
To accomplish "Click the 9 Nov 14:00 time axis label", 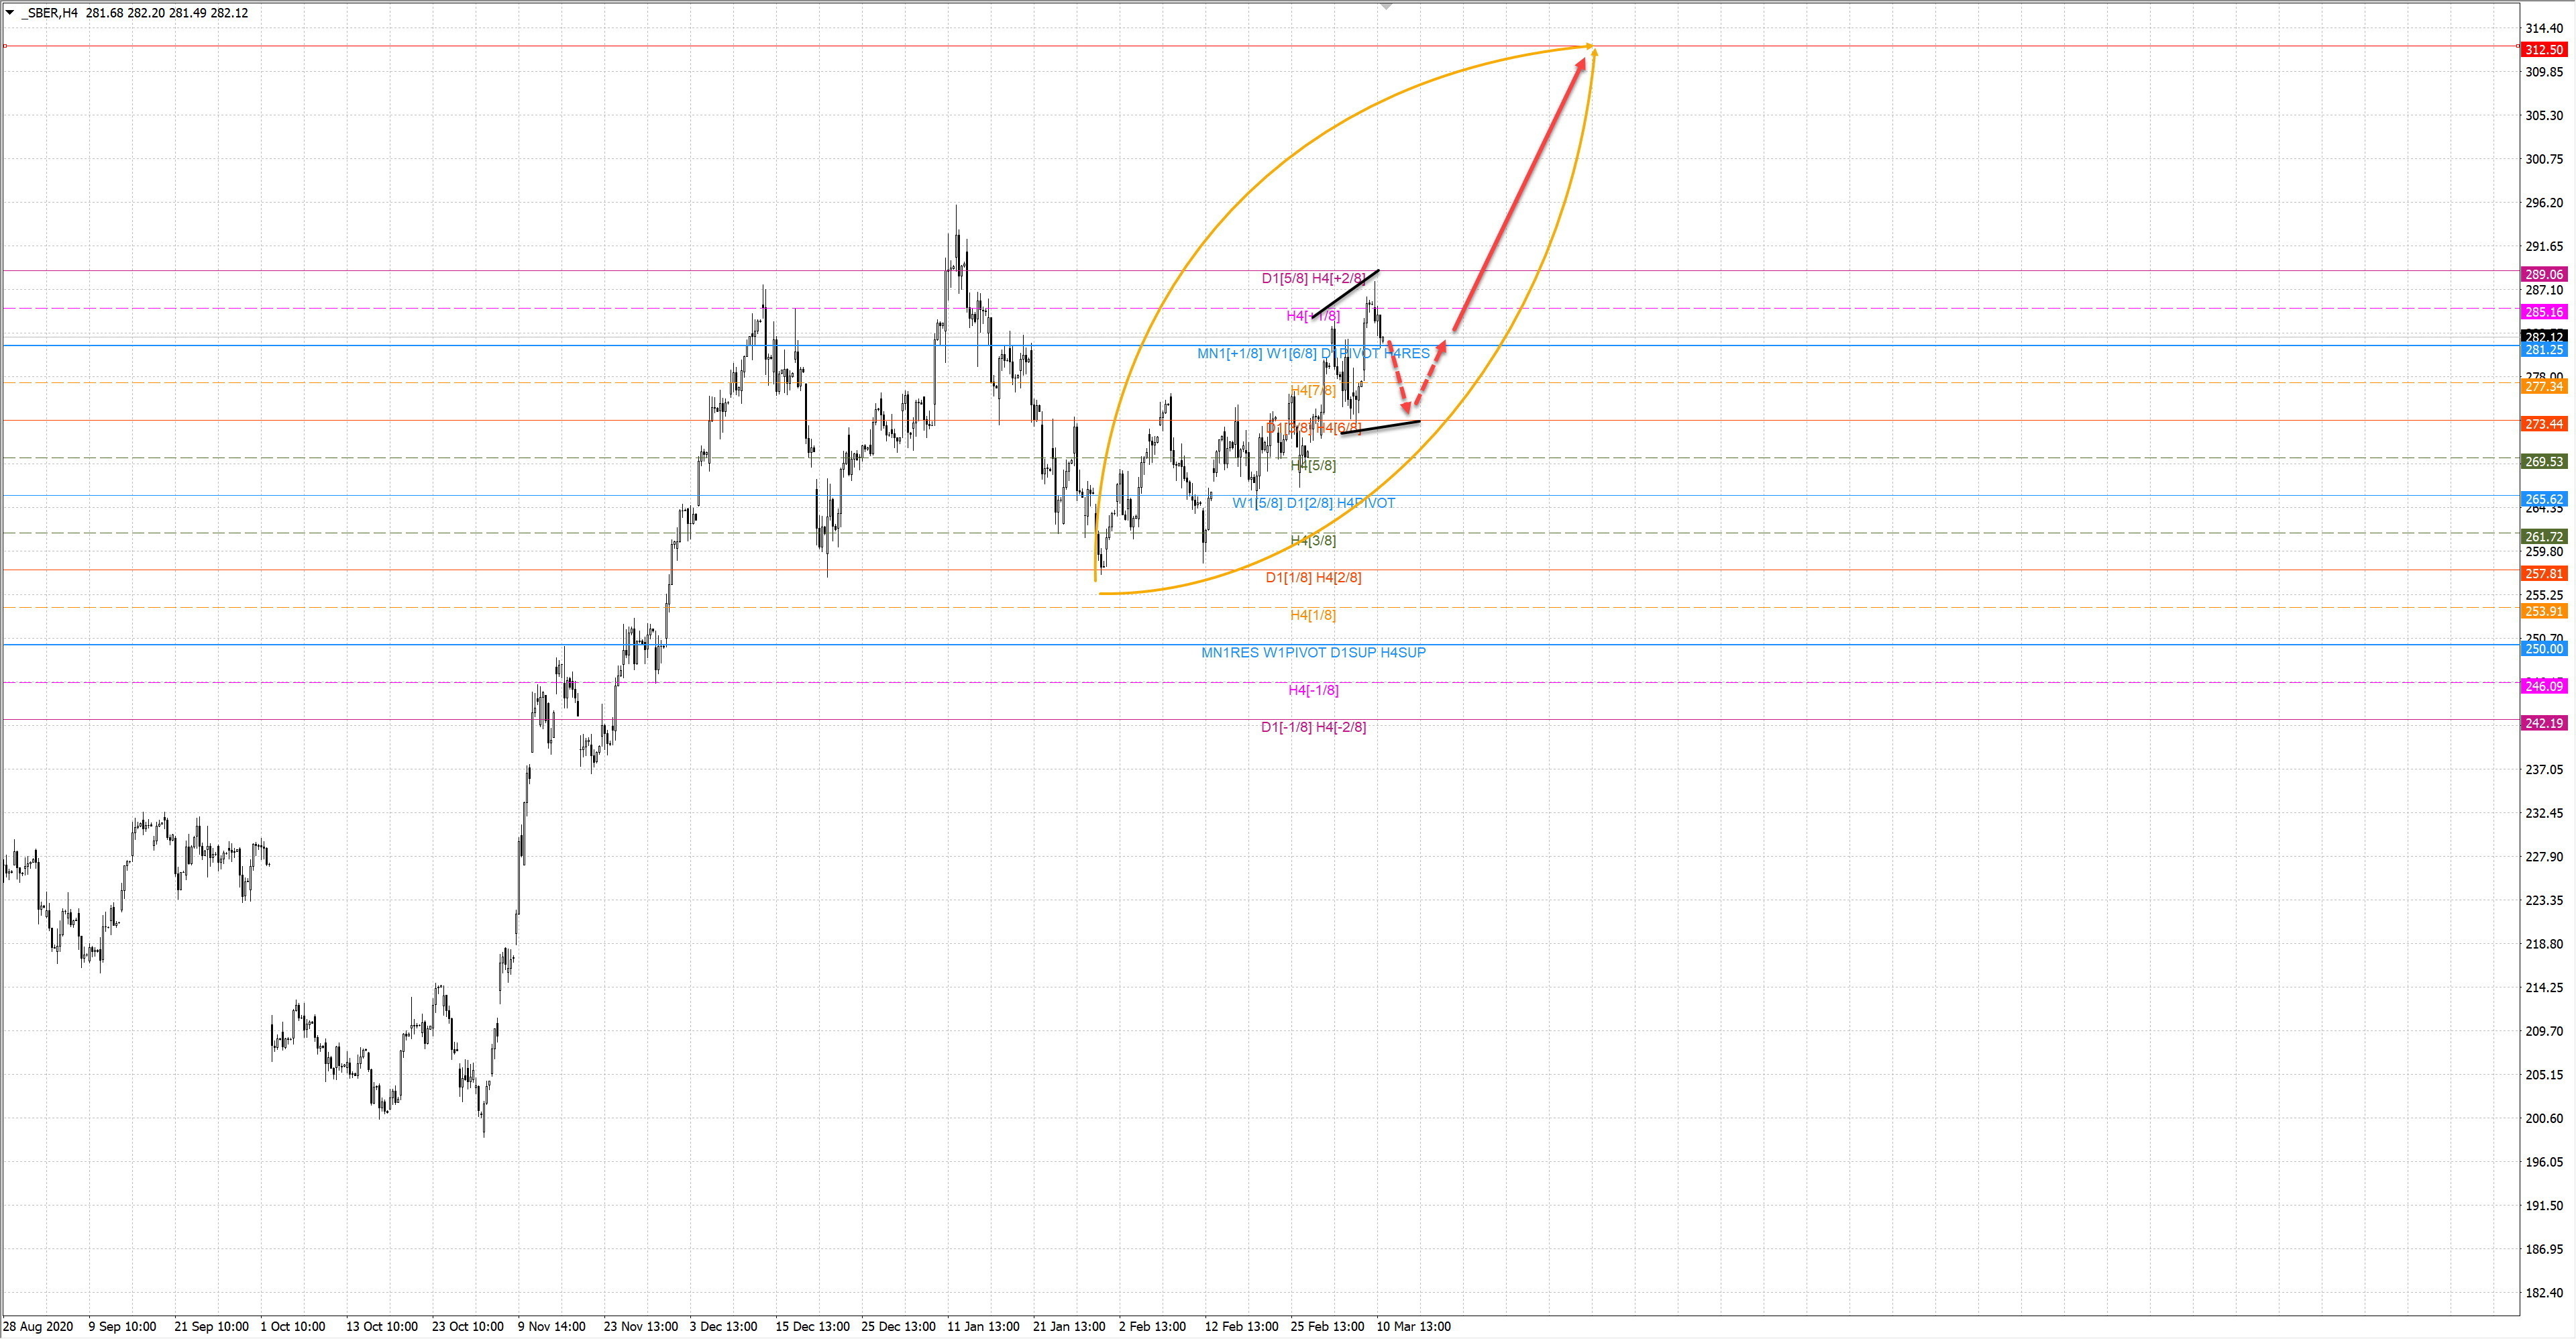I will pos(552,1327).
